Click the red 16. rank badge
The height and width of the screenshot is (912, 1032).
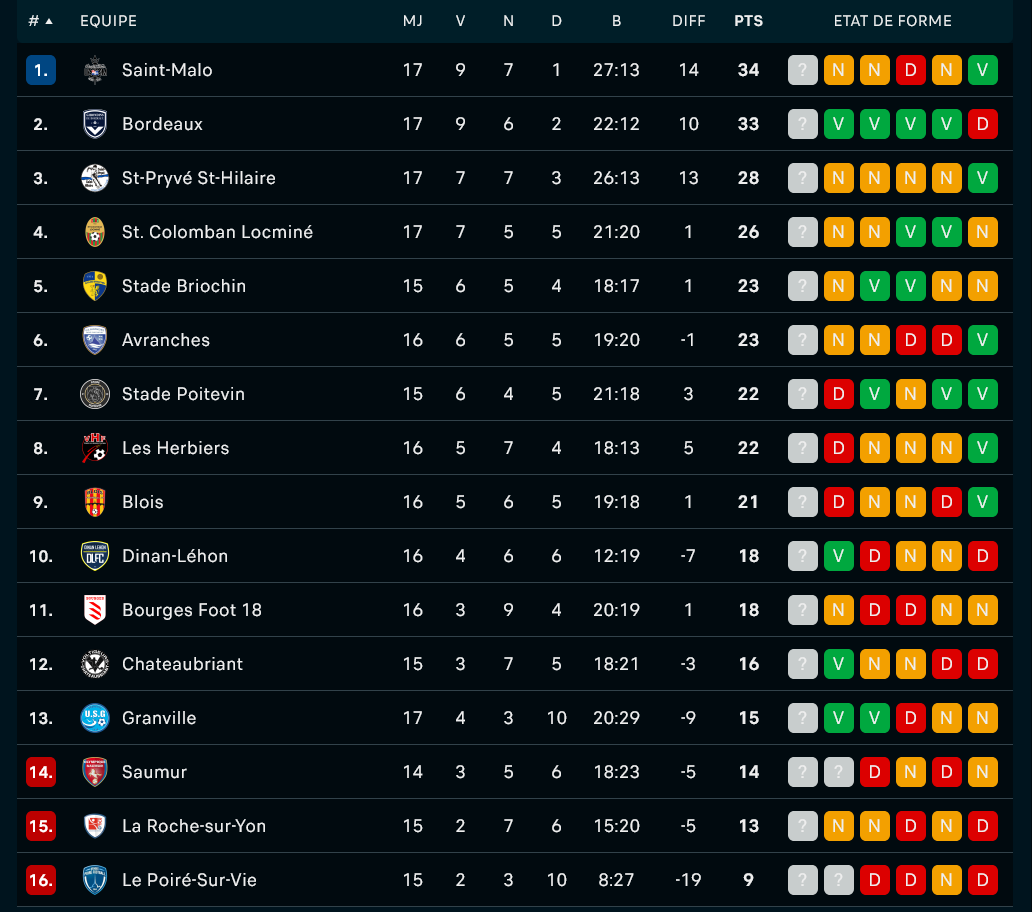pos(41,880)
